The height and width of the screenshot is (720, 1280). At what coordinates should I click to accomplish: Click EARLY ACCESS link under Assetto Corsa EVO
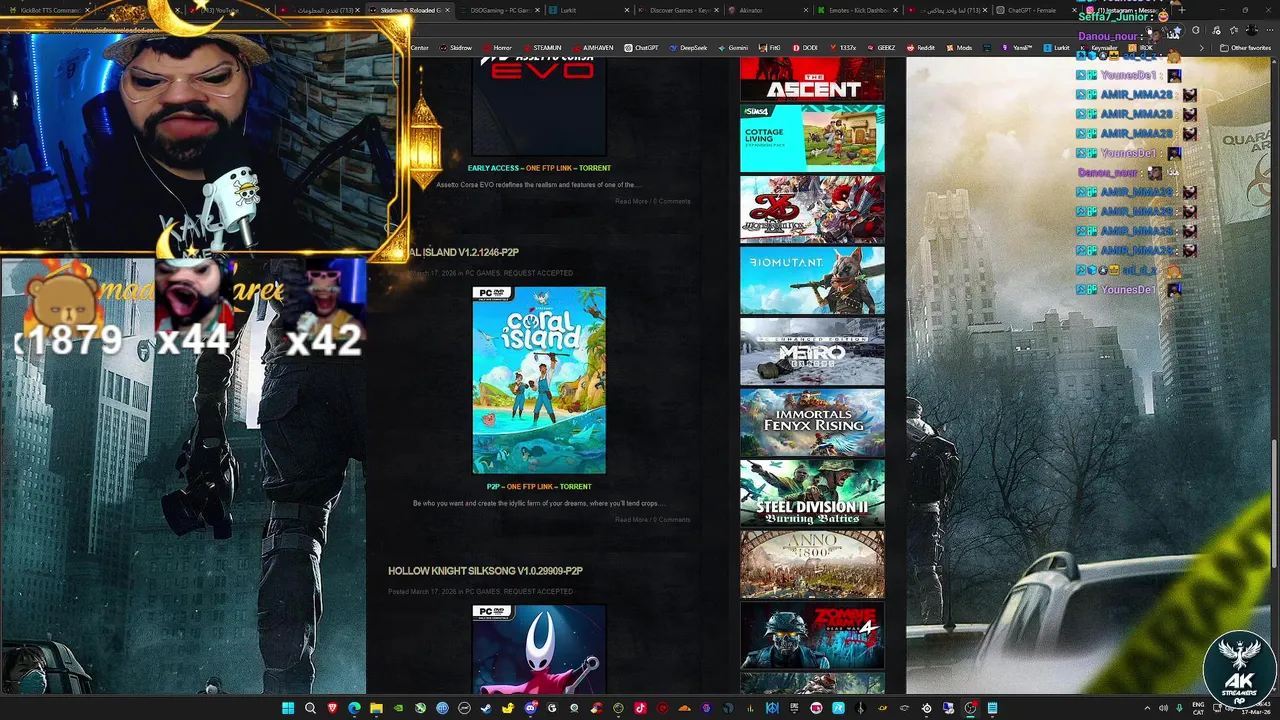click(493, 168)
